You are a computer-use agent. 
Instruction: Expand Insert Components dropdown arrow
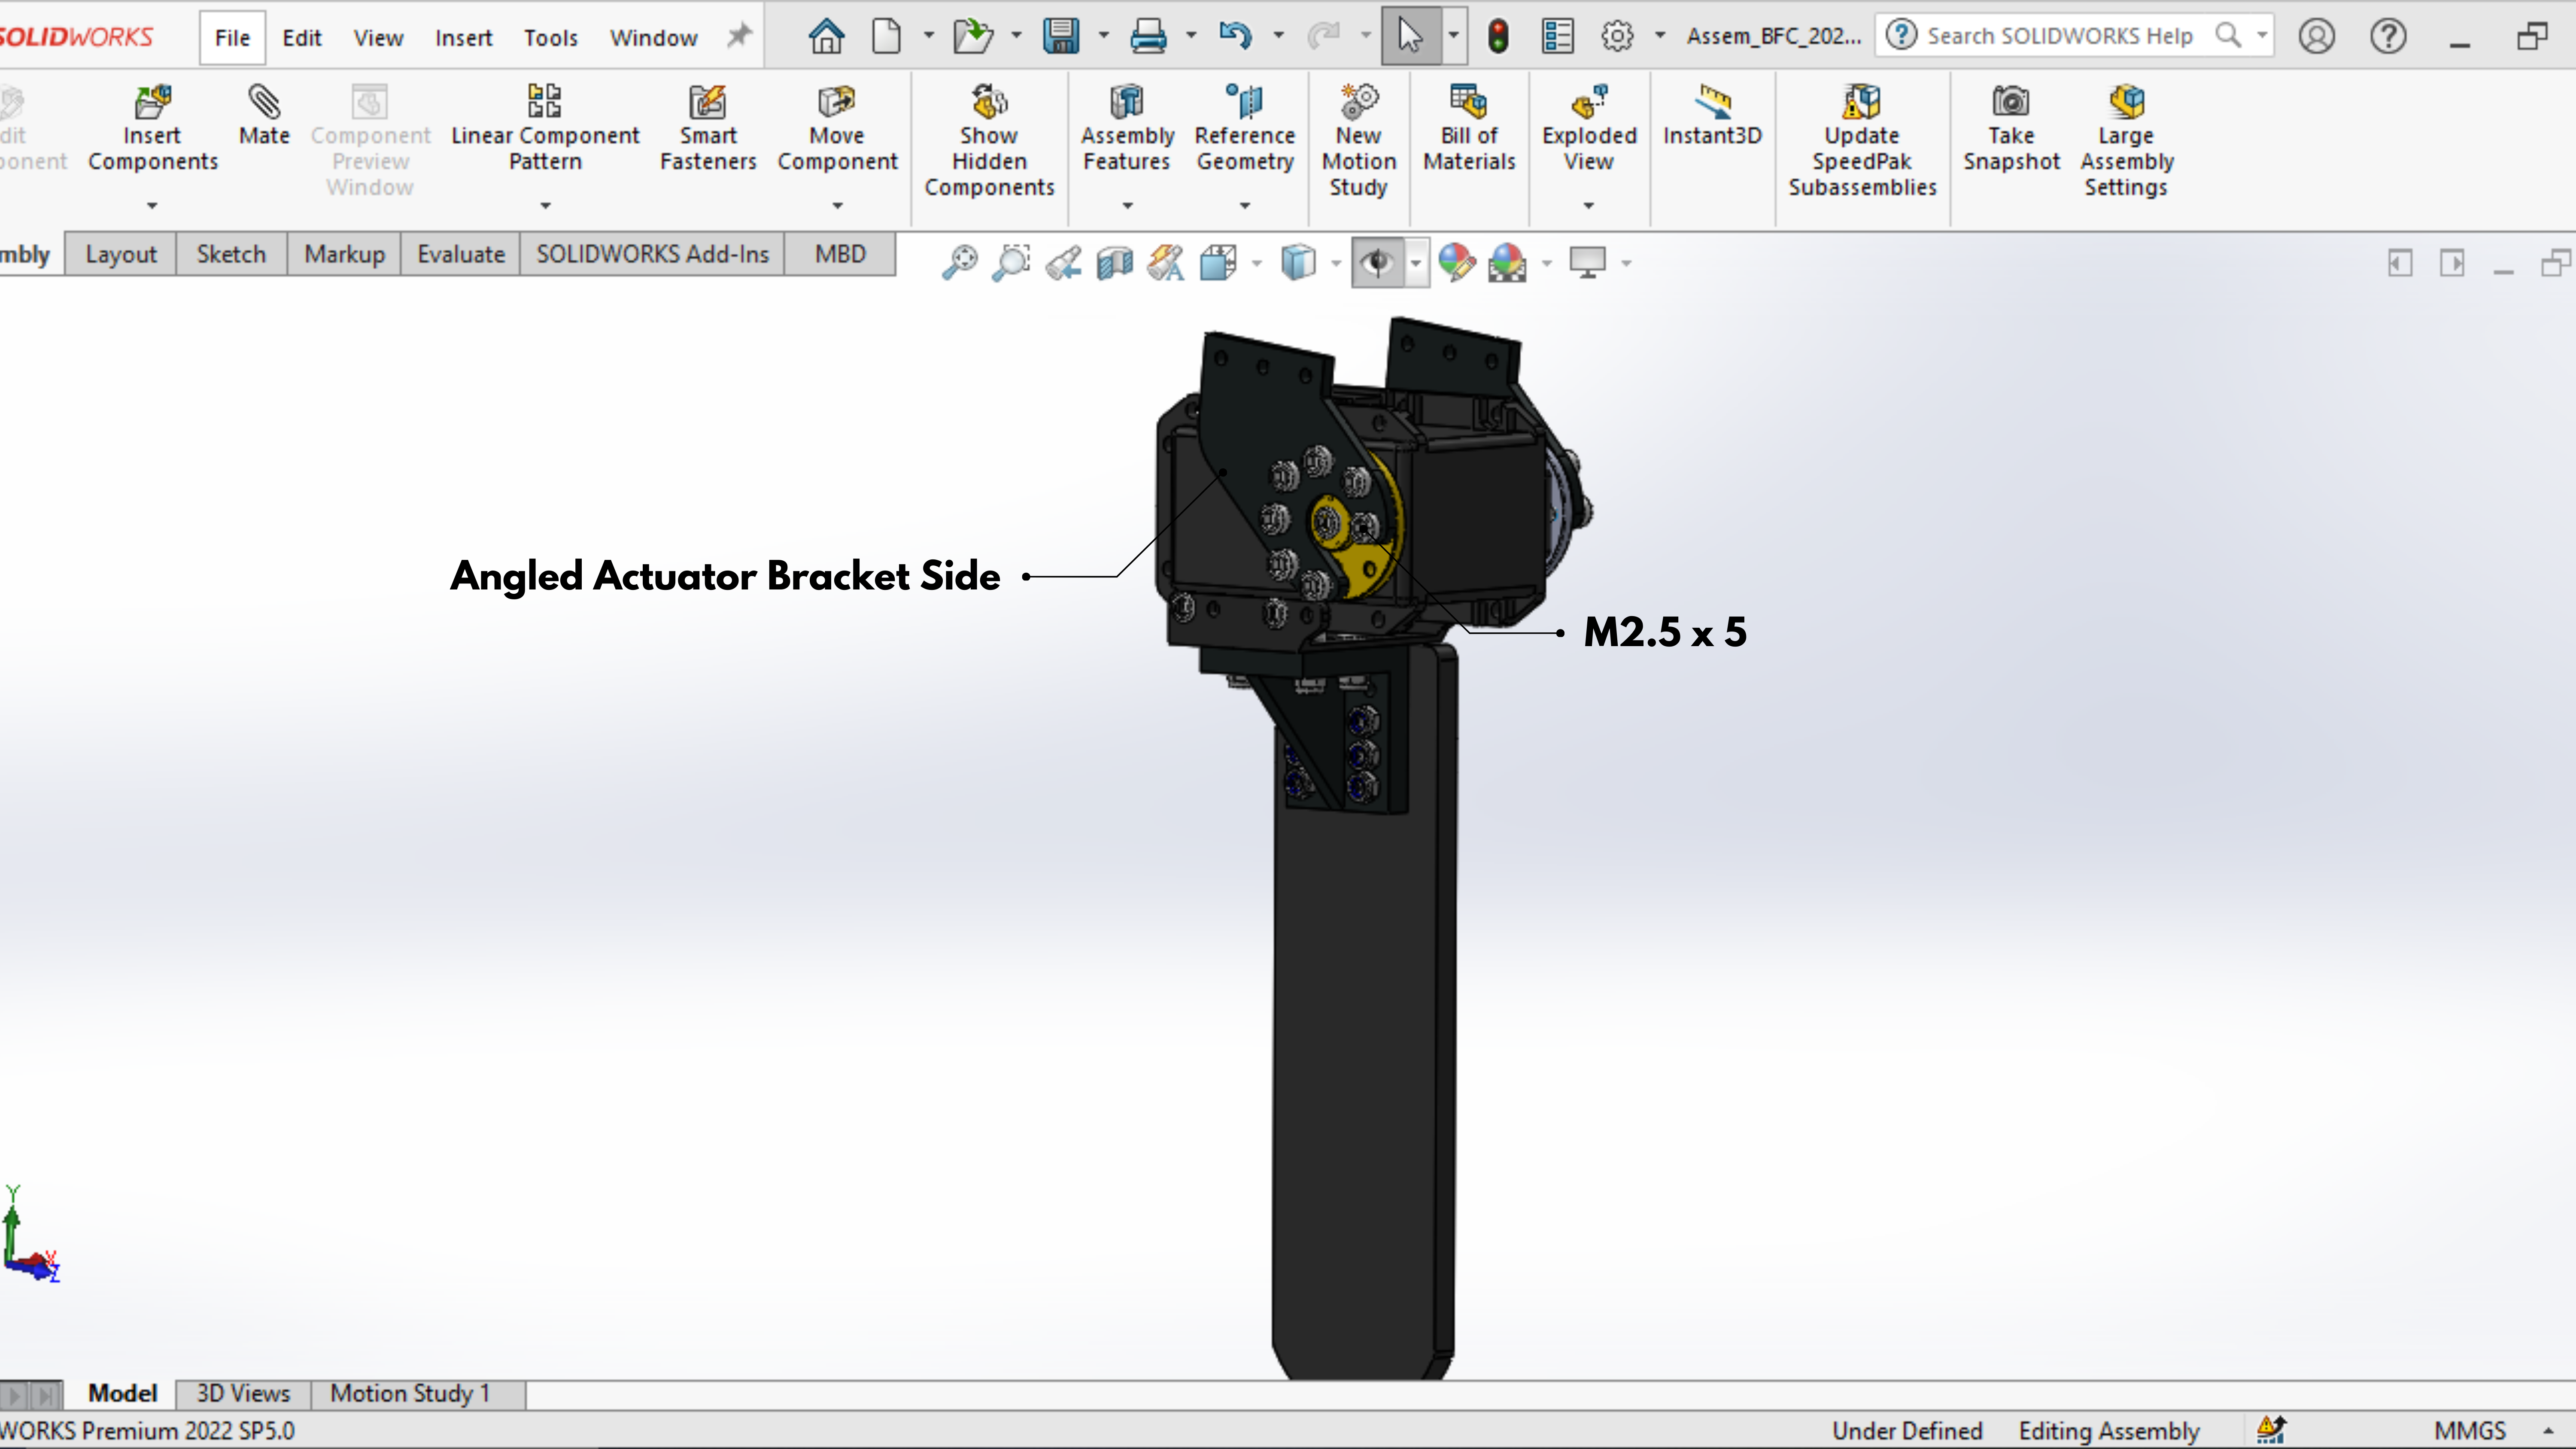click(x=152, y=206)
